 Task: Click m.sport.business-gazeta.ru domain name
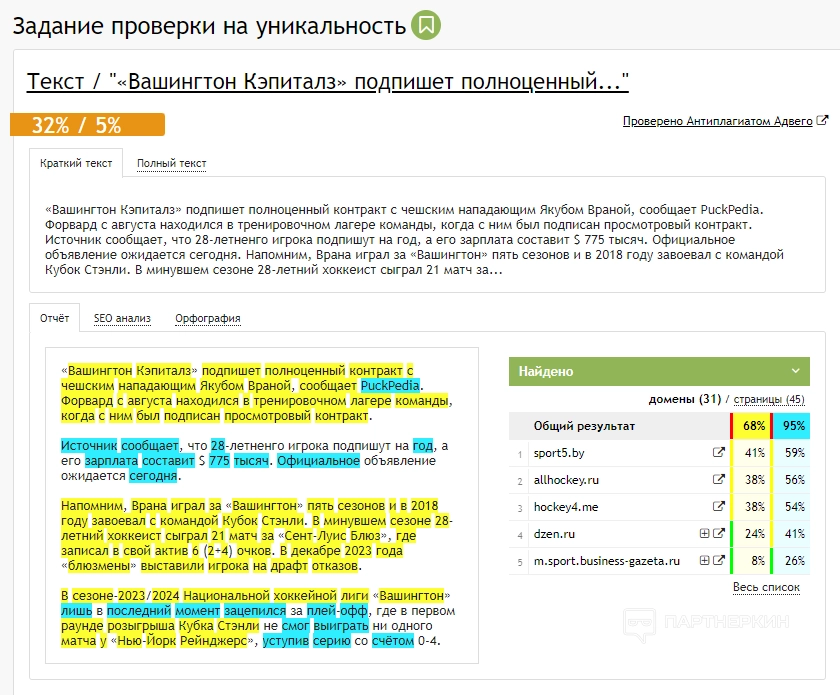606,561
